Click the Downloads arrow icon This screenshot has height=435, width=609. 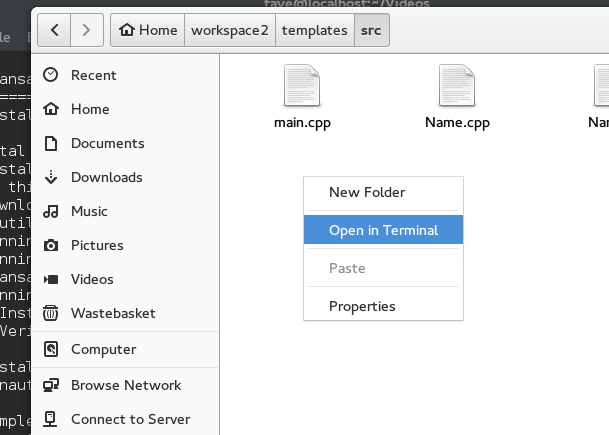[51, 177]
